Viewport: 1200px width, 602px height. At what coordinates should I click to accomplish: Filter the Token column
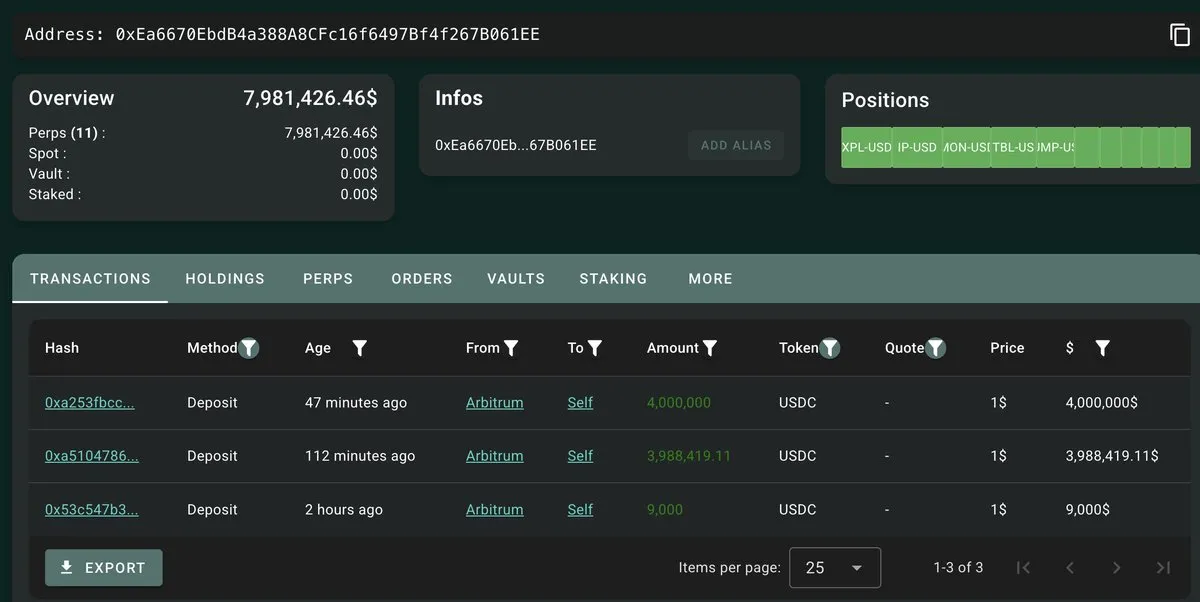pos(830,348)
